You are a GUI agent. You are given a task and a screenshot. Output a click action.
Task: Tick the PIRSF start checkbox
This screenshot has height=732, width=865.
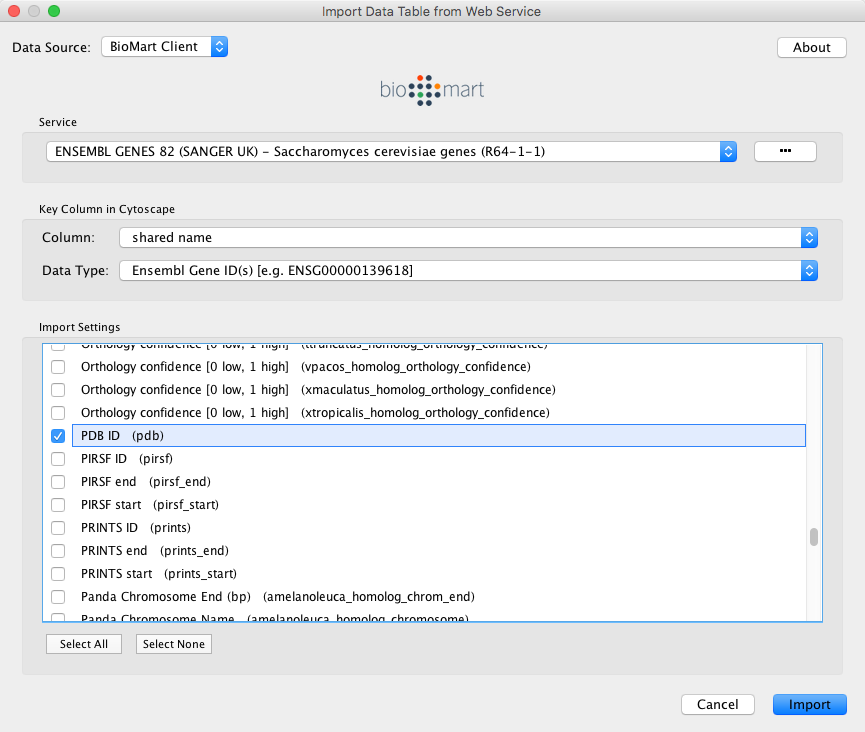click(58, 505)
